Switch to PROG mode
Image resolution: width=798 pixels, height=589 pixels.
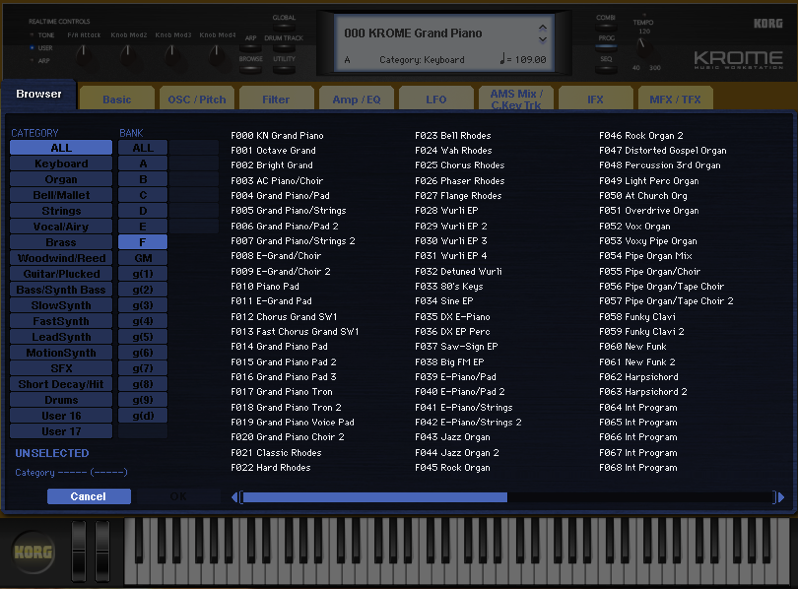pos(606,47)
